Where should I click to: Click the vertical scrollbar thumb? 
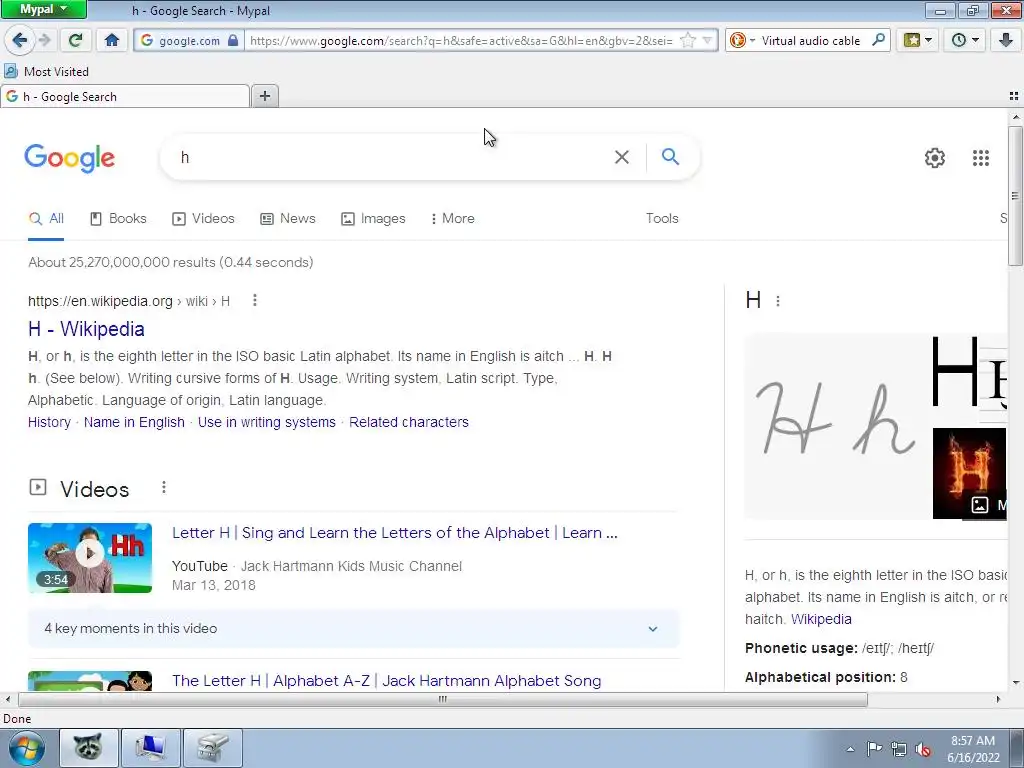[x=1015, y=195]
